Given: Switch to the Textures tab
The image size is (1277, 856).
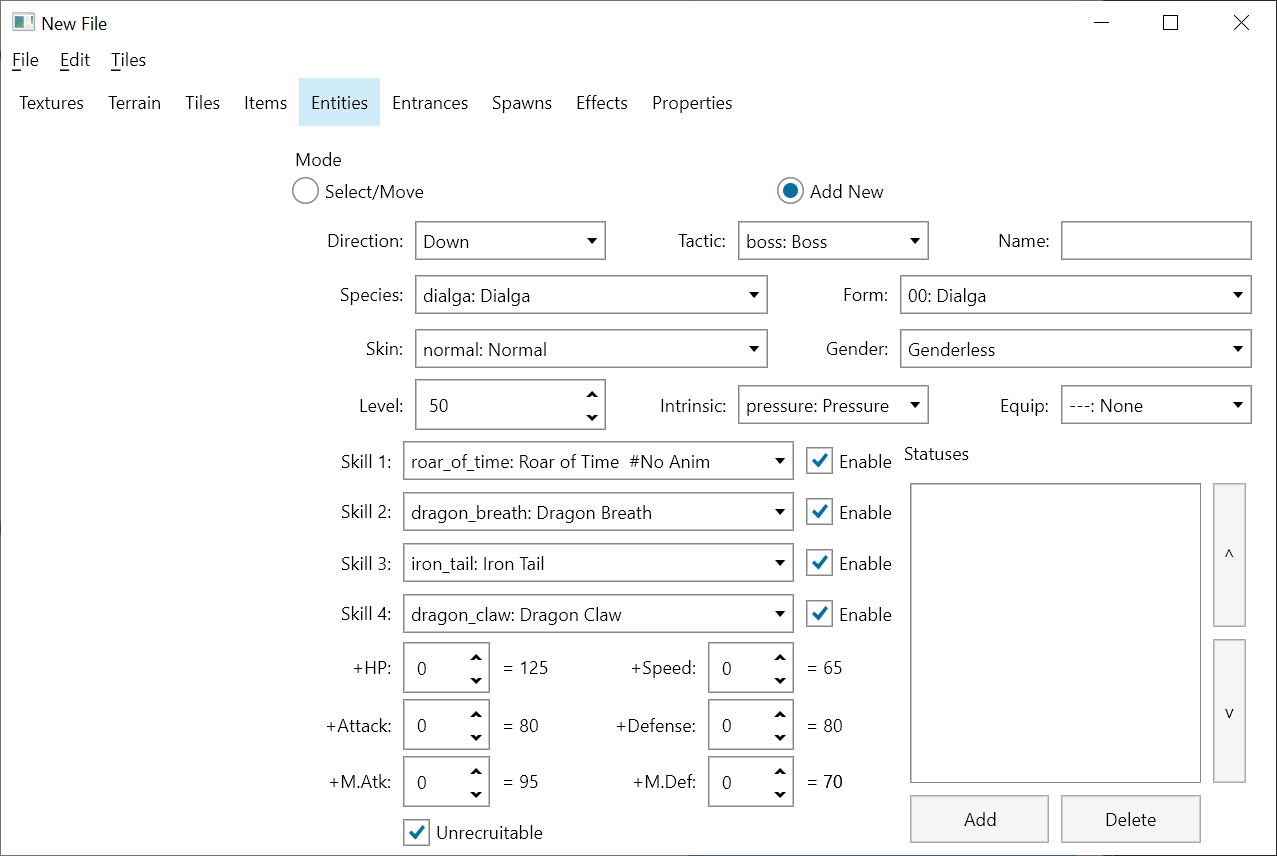Looking at the screenshot, I should click(x=52, y=103).
